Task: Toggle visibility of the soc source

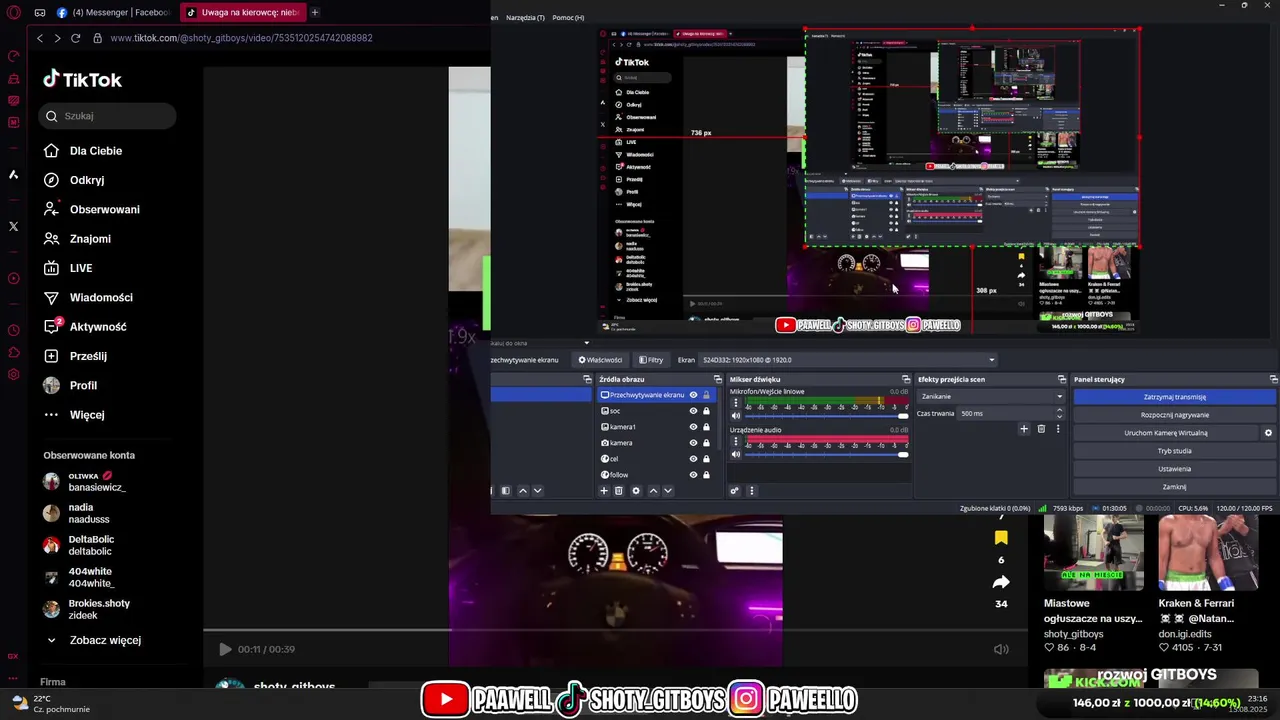Action: pyautogui.click(x=693, y=411)
